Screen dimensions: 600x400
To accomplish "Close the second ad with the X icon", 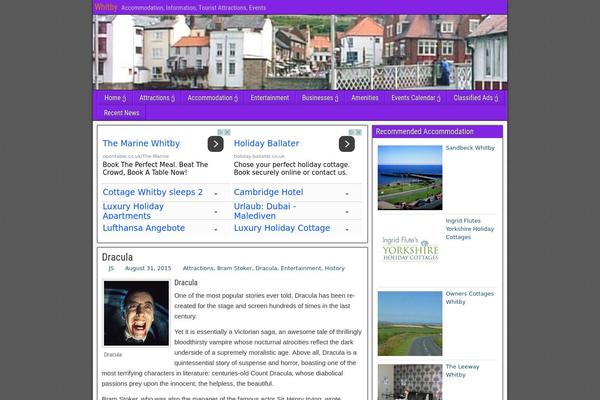I will click(x=359, y=132).
